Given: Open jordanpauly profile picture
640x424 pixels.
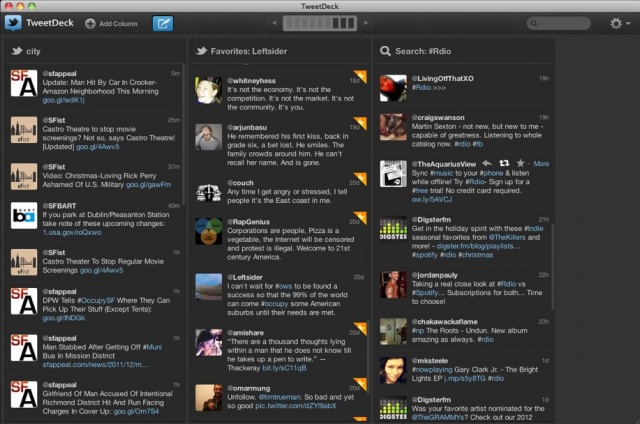Looking at the screenshot, I should 393,284.
